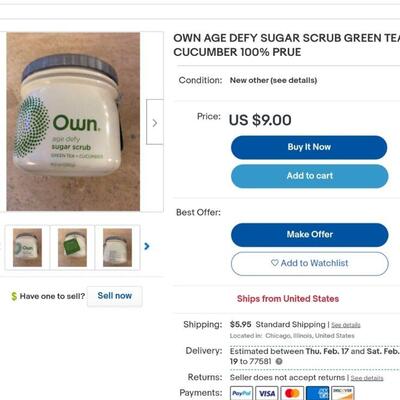Select the Visa card icon
This screenshot has height=400, width=400.
click(x=267, y=393)
